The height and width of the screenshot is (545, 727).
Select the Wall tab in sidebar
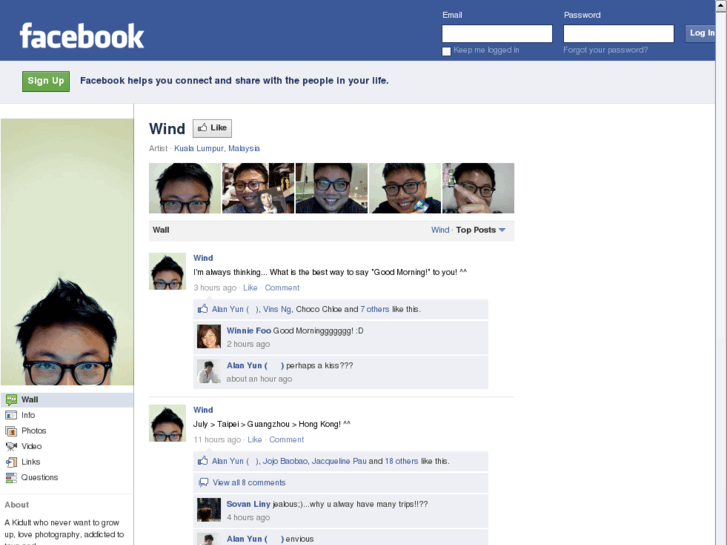(67, 399)
